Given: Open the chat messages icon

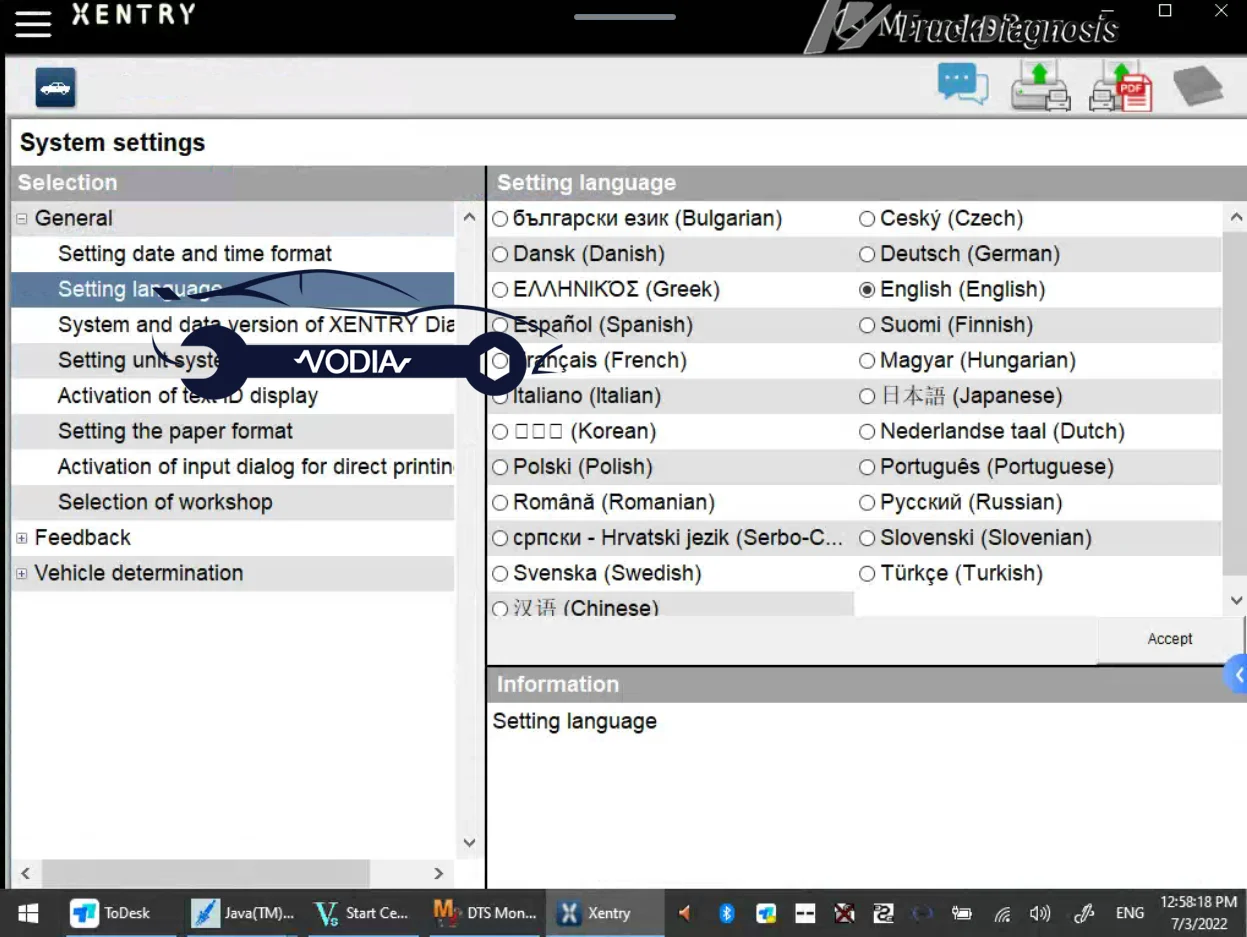Looking at the screenshot, I should [963, 85].
